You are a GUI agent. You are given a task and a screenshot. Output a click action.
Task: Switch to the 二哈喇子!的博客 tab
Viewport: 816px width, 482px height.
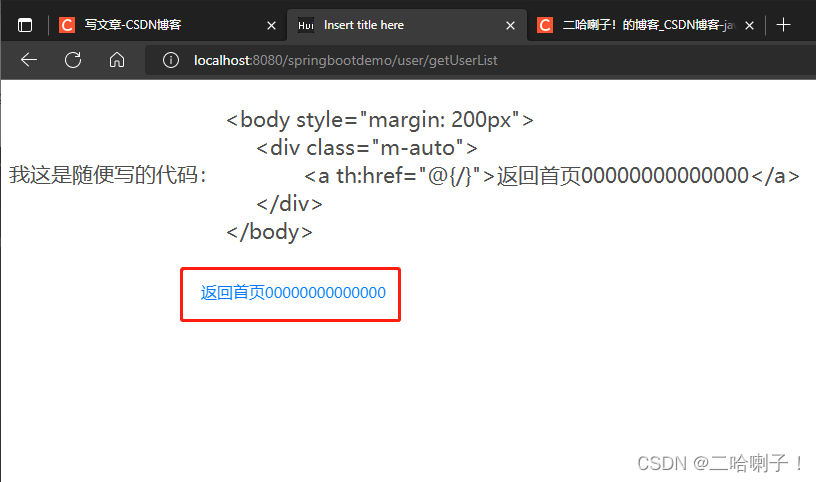[645, 25]
